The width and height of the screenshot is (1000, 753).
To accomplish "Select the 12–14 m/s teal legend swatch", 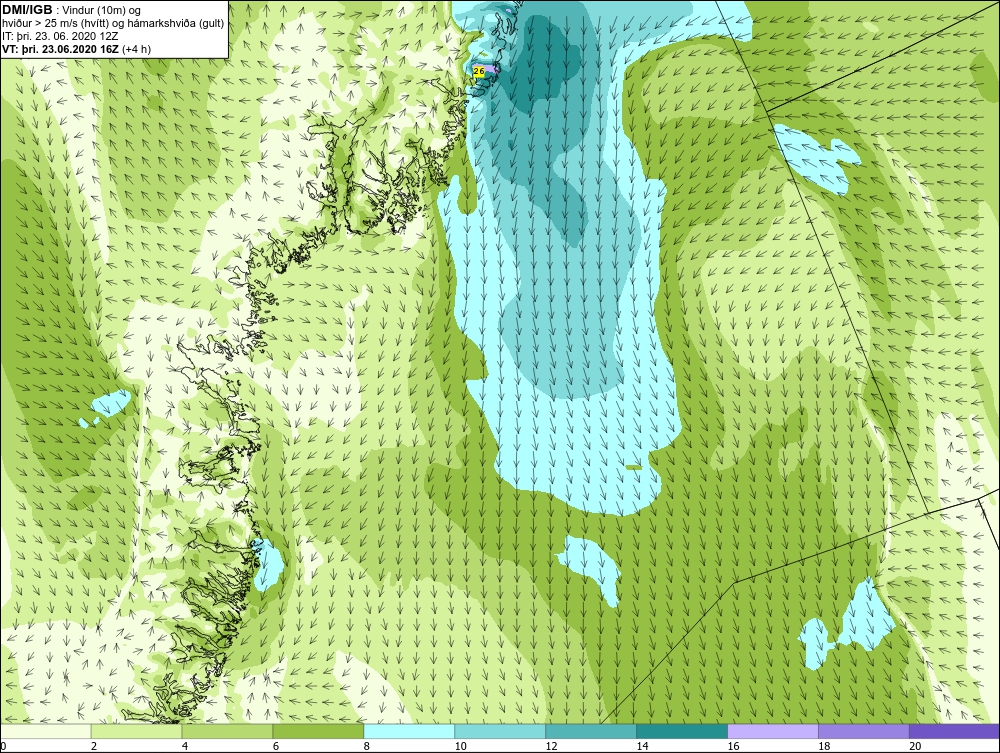I will click(591, 731).
